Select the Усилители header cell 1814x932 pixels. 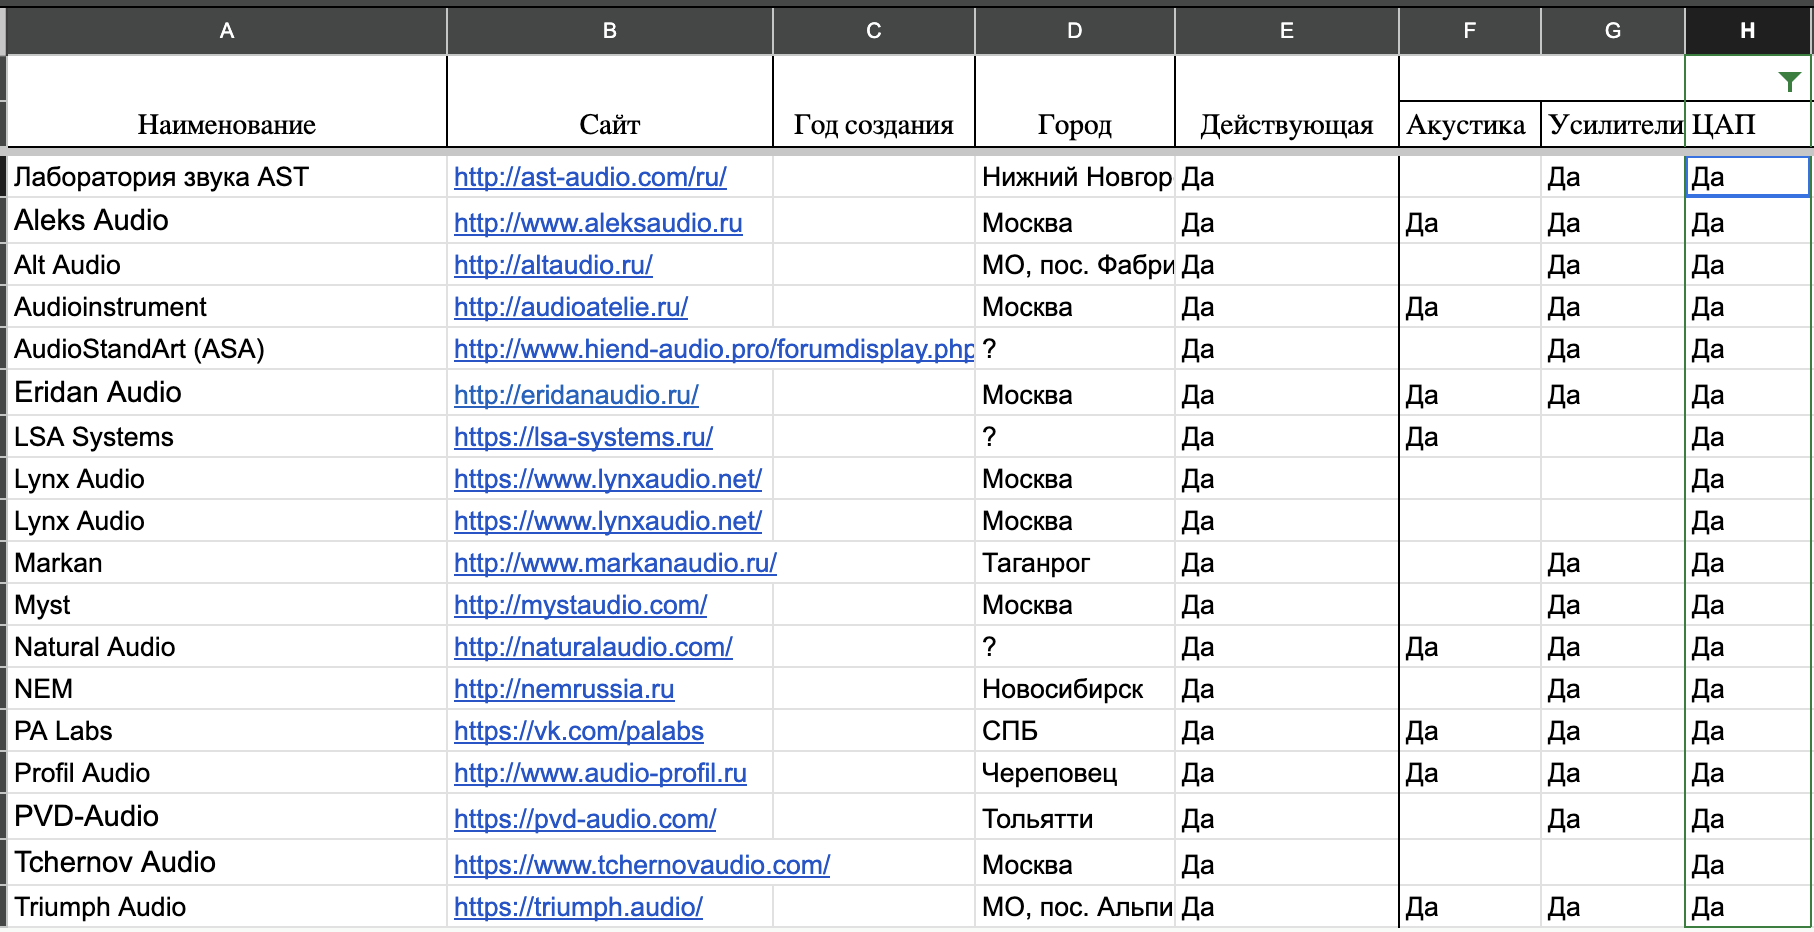[1613, 124]
